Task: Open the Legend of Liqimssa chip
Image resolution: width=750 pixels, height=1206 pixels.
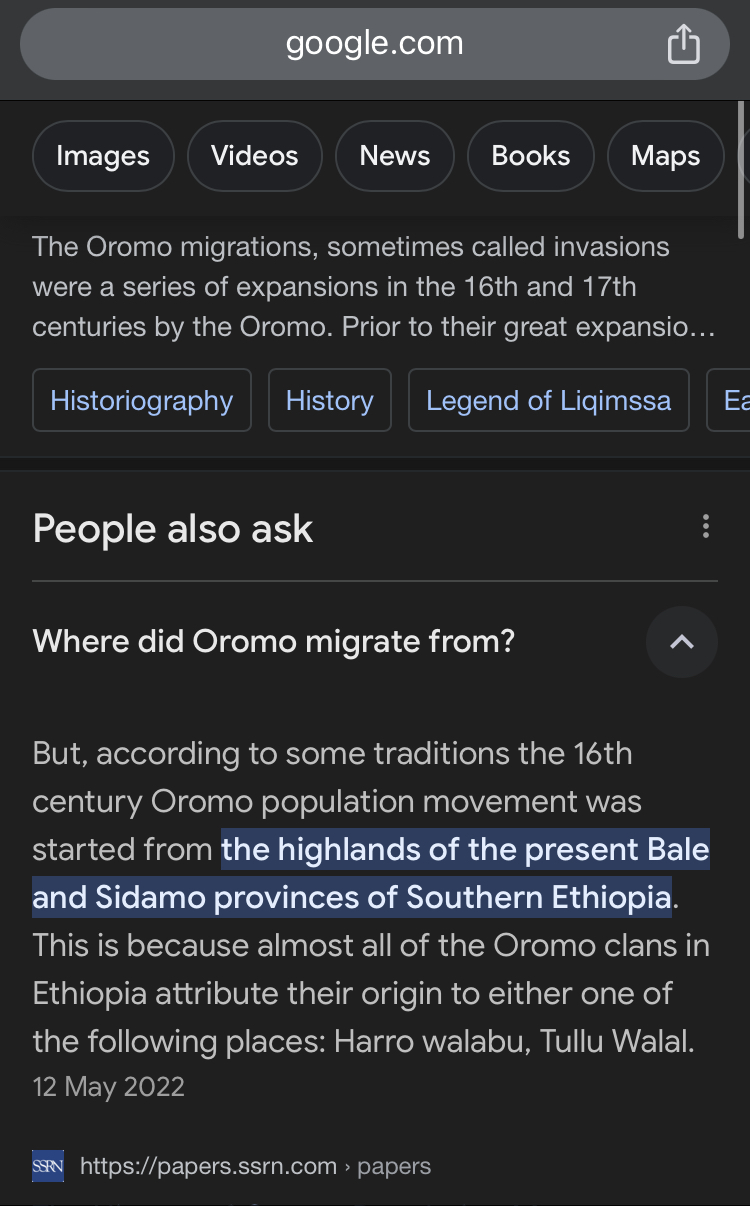Action: [548, 401]
